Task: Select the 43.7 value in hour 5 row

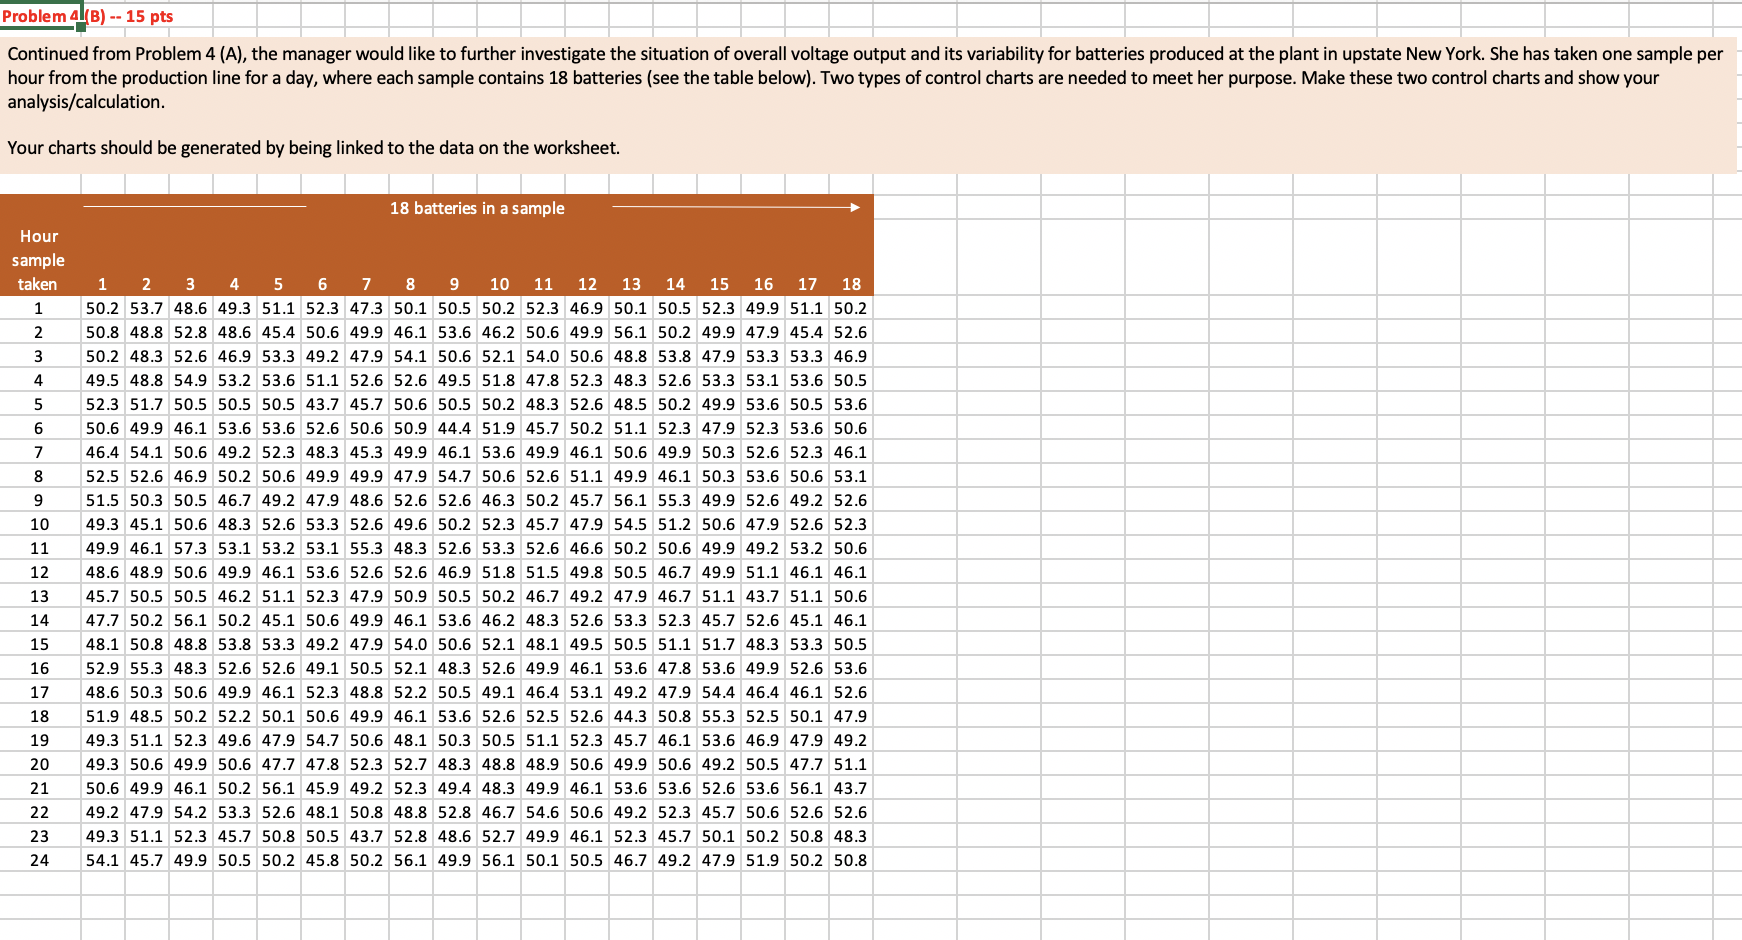Action: point(322,404)
